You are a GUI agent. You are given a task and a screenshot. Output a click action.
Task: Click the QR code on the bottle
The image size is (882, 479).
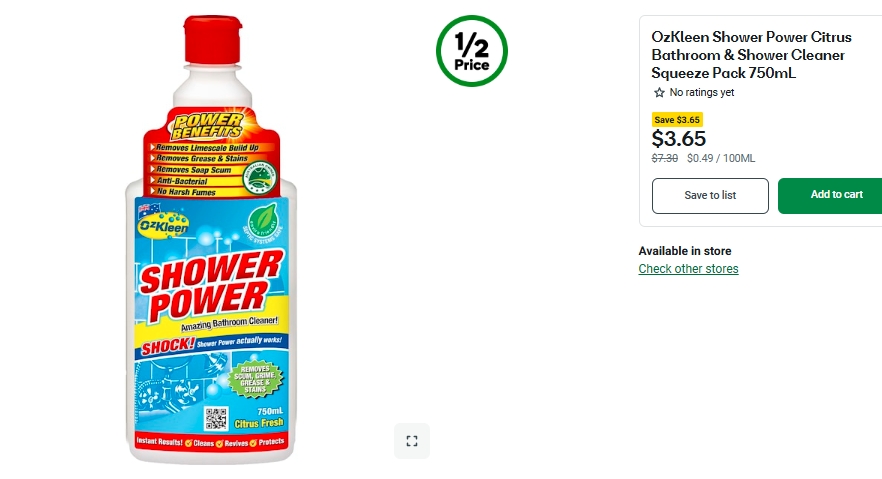(216, 418)
